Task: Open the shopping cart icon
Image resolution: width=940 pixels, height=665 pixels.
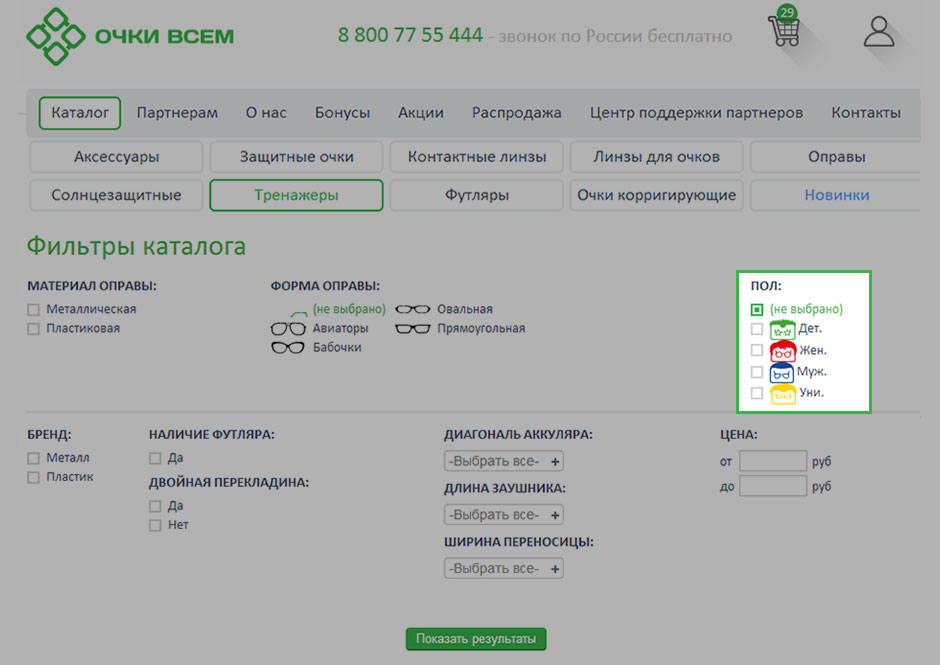Action: click(783, 30)
